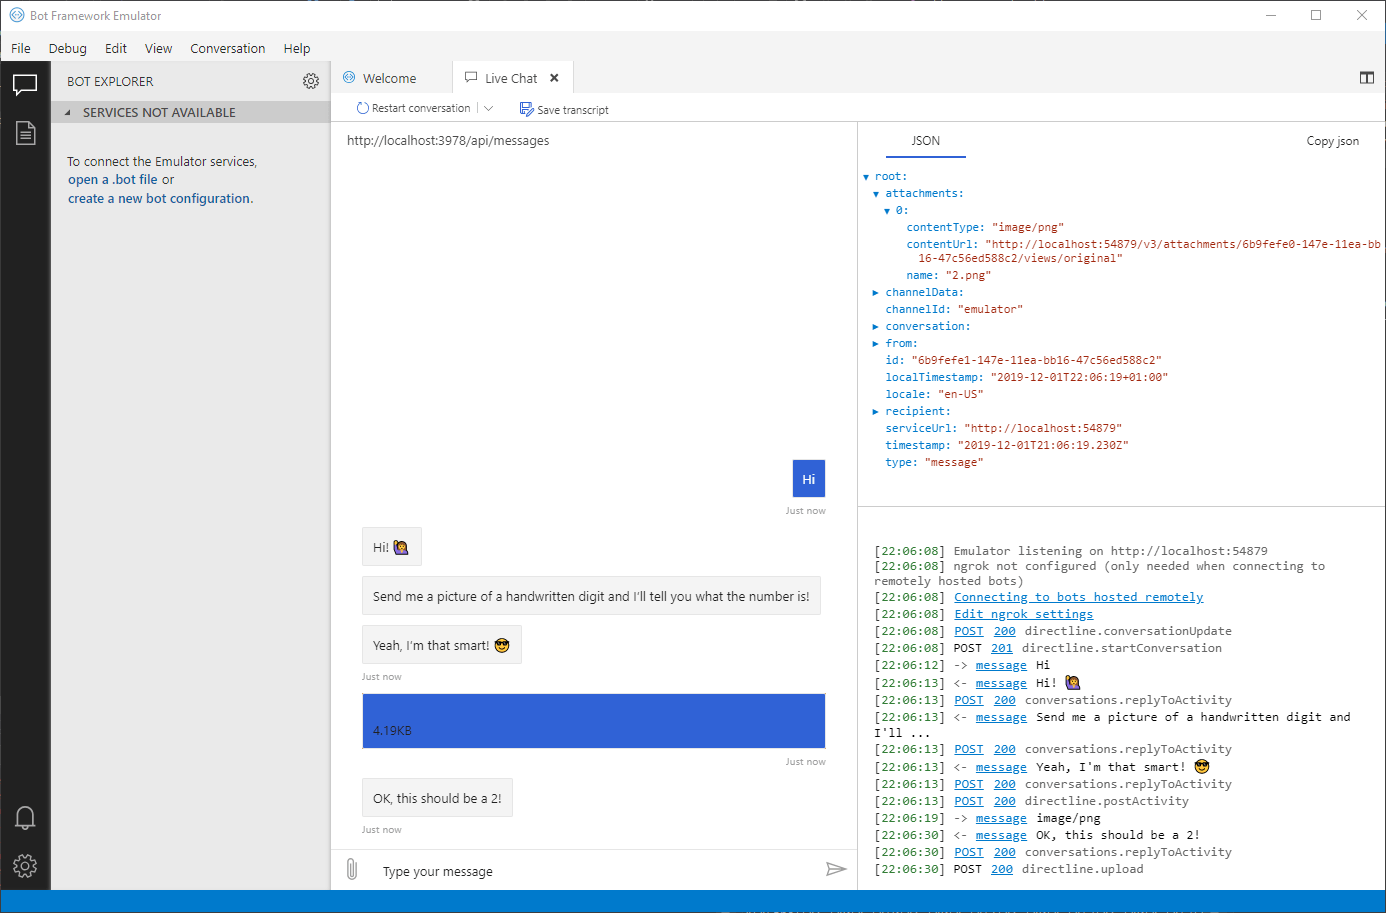1386x913 pixels.
Task: Click POST link for directline.conversationUpdate
Action: (x=969, y=631)
